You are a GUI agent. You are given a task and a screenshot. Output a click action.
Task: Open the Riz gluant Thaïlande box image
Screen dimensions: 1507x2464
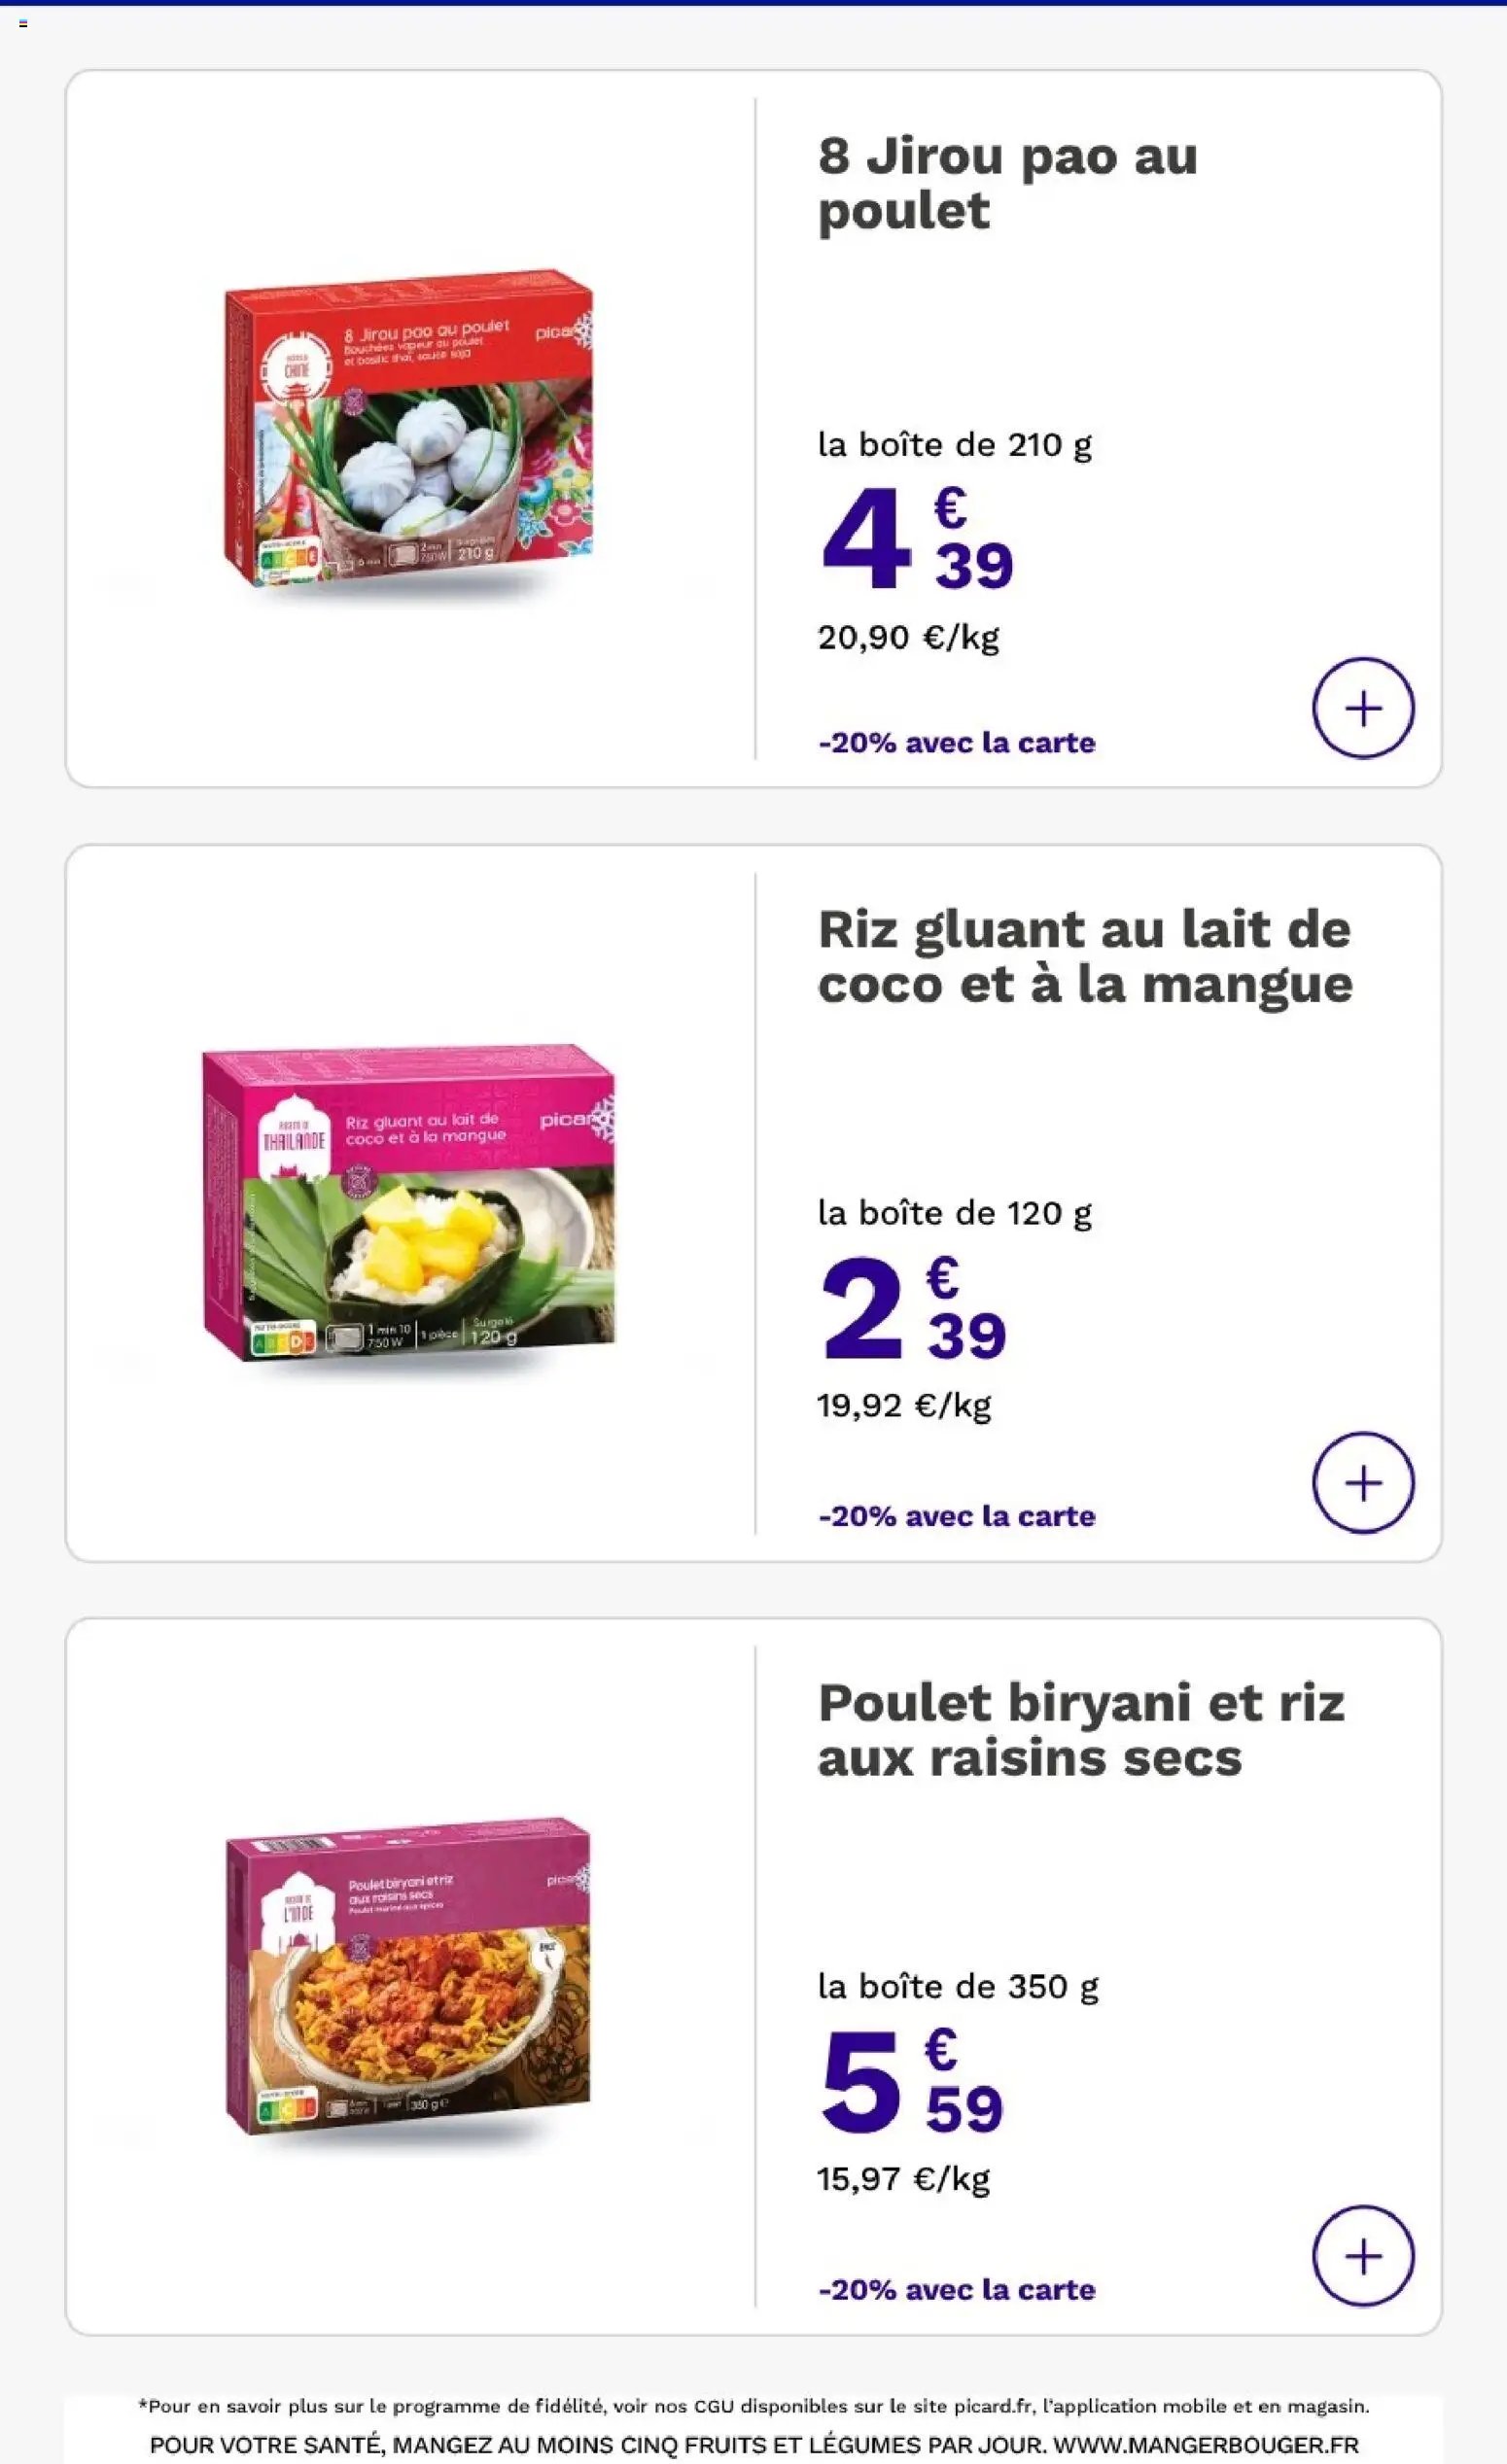click(x=409, y=1204)
